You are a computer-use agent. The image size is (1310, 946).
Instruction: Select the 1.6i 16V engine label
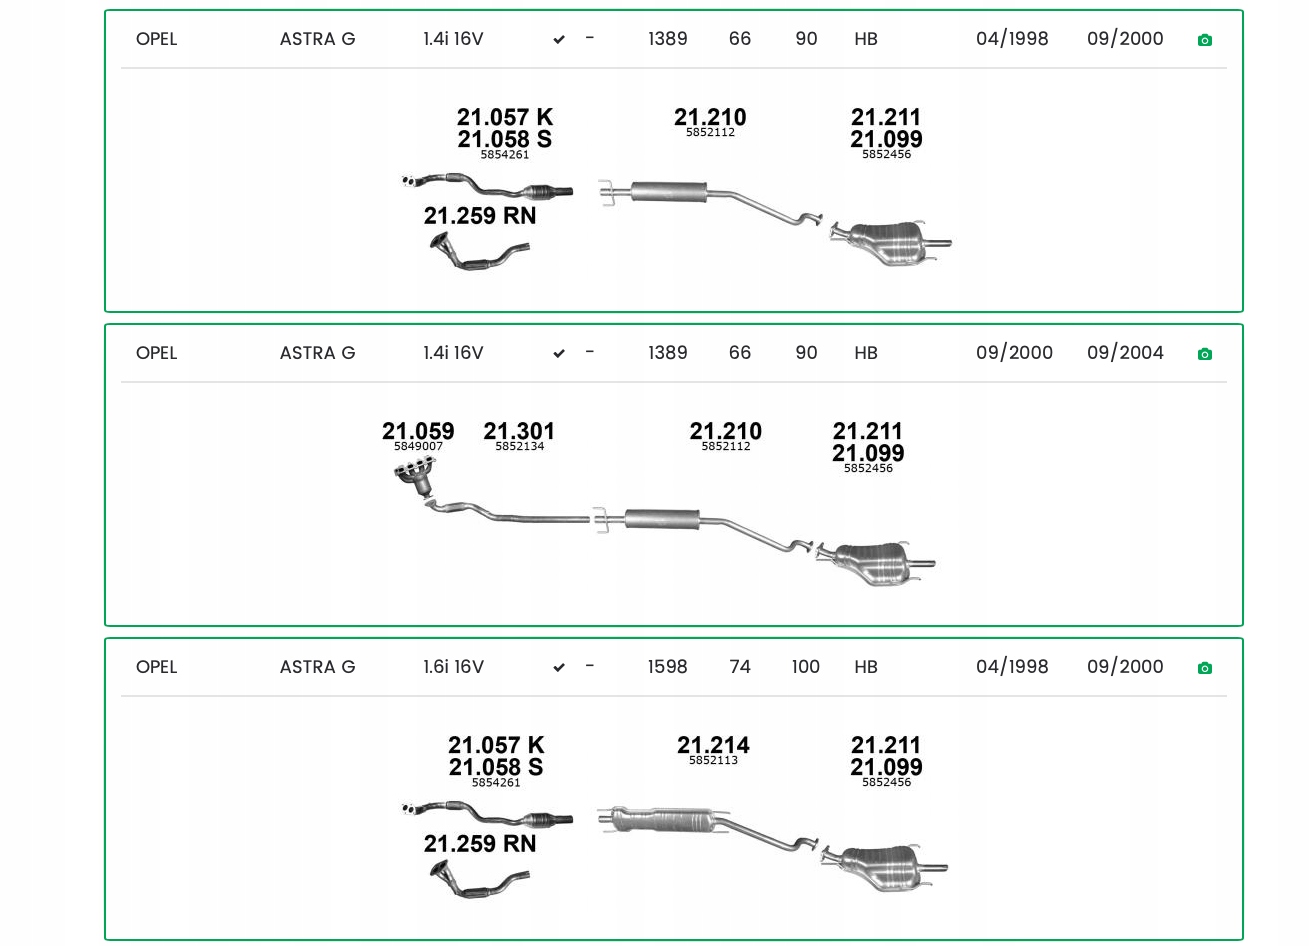tap(453, 667)
